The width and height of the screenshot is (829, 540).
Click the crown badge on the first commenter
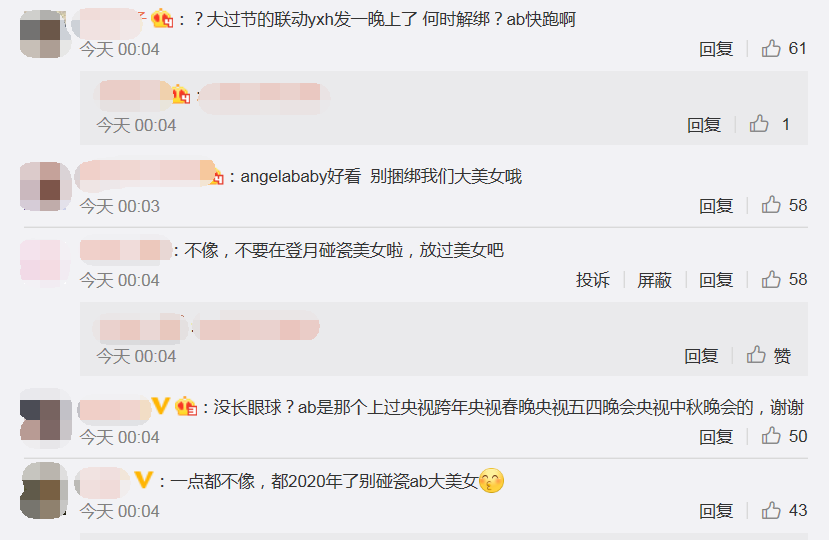click(162, 19)
